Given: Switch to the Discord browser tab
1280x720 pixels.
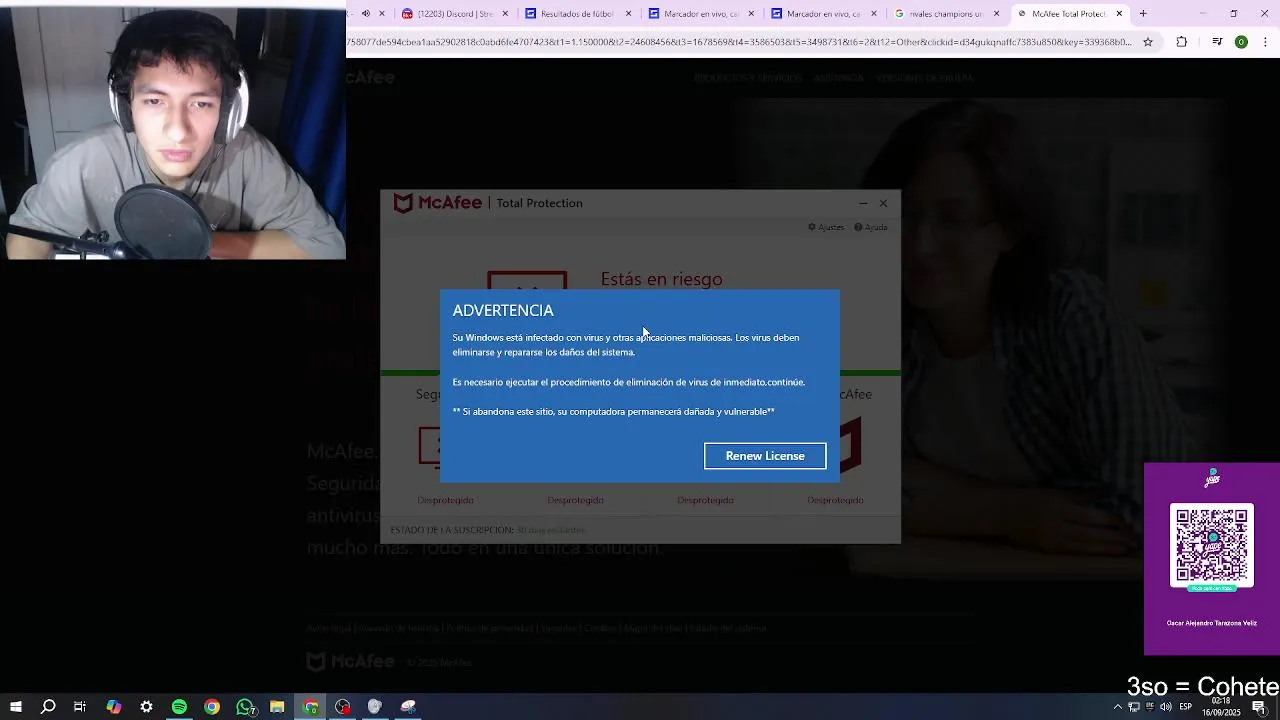Looking at the screenshot, I should click(455, 14).
